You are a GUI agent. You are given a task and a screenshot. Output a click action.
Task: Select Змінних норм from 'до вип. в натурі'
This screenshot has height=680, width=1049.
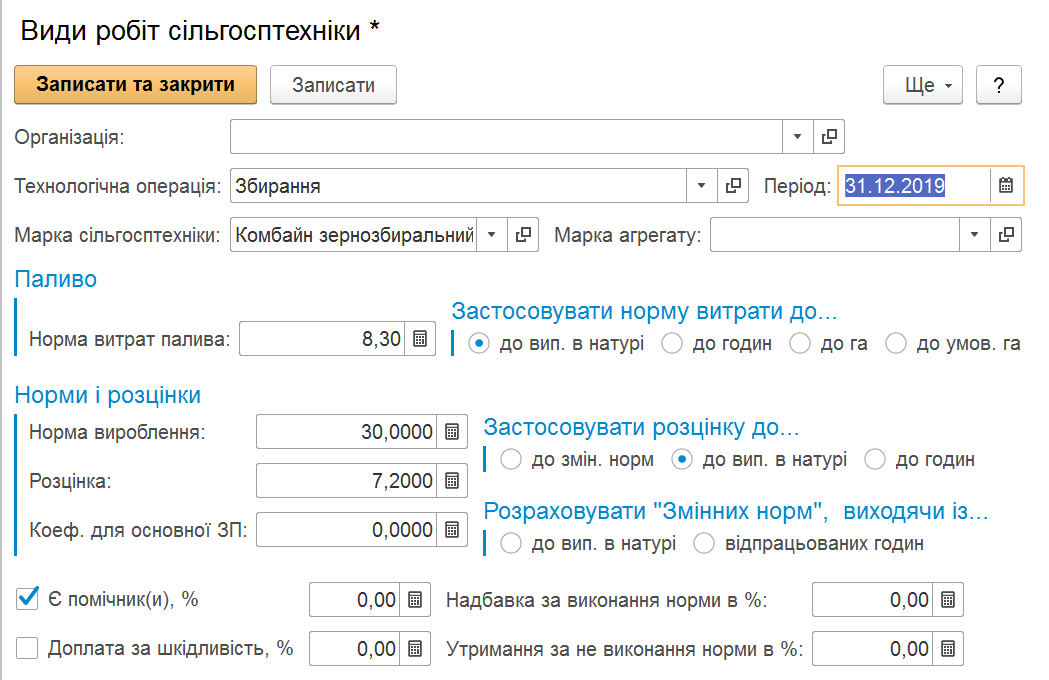click(x=510, y=543)
